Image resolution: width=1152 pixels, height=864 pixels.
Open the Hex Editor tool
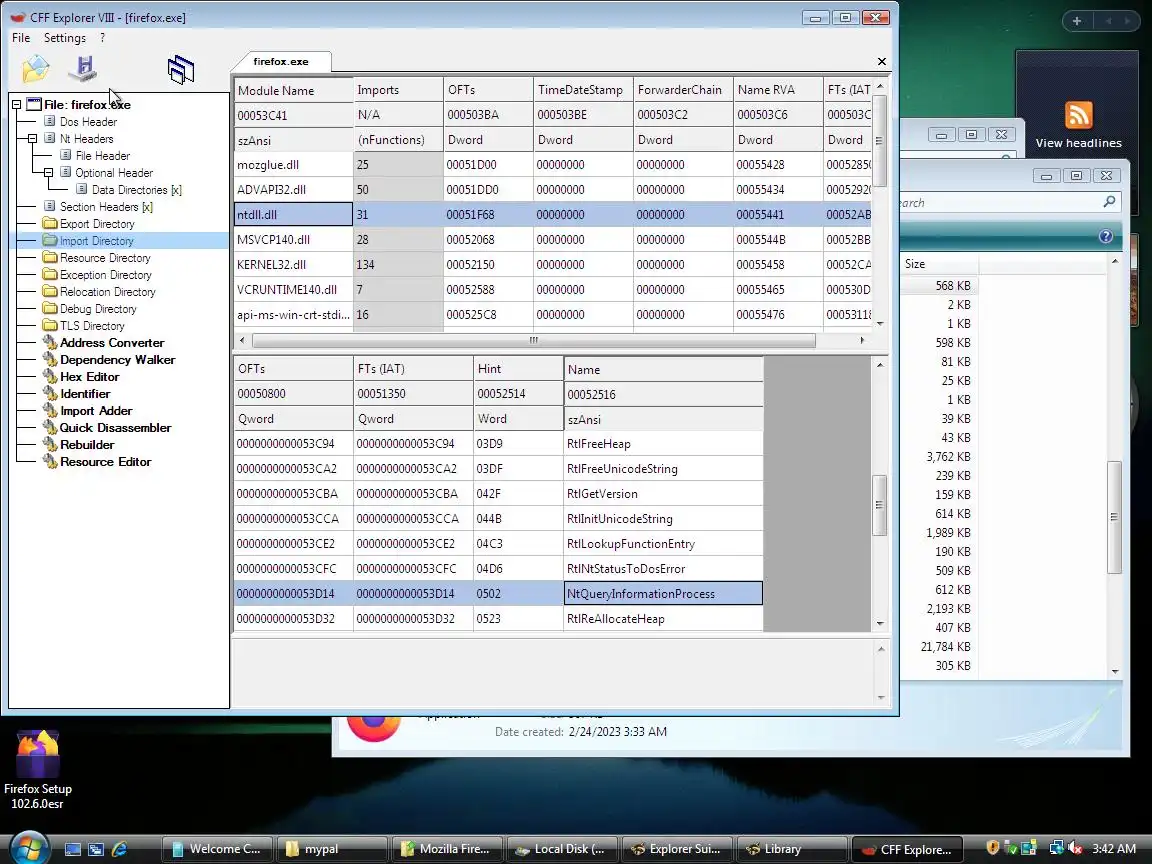(90, 376)
